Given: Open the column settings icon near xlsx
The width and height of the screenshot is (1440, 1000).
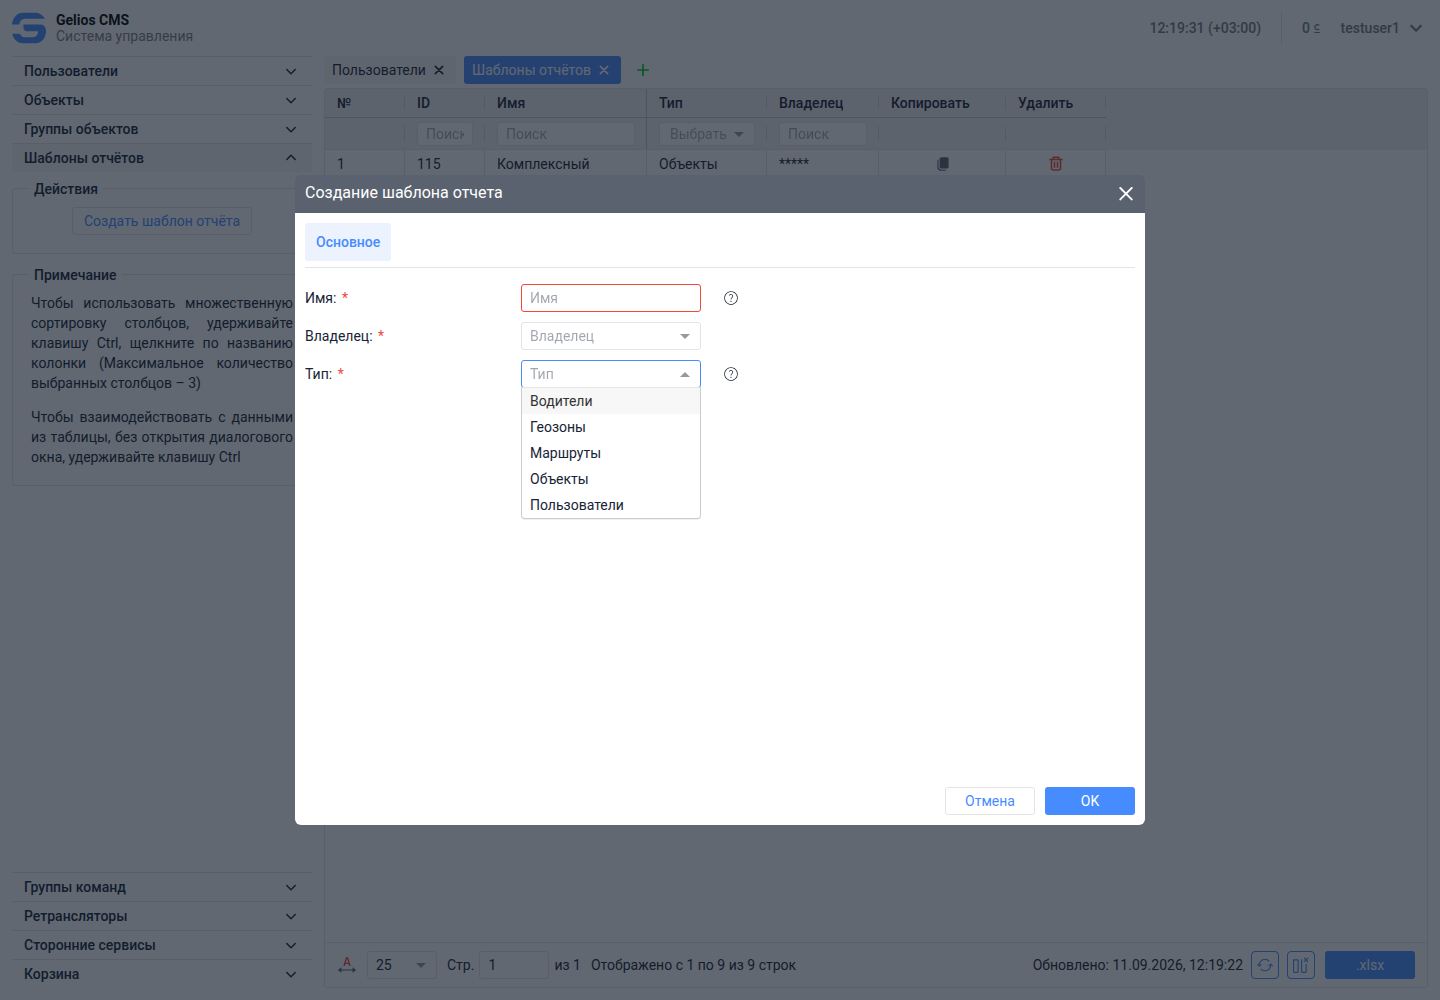Looking at the screenshot, I should [1301, 965].
